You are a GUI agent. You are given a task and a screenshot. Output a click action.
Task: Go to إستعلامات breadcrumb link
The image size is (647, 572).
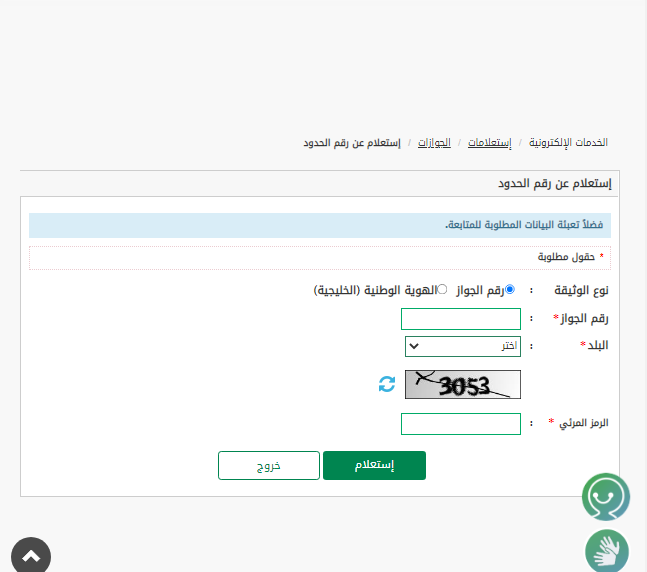pyautogui.click(x=489, y=143)
